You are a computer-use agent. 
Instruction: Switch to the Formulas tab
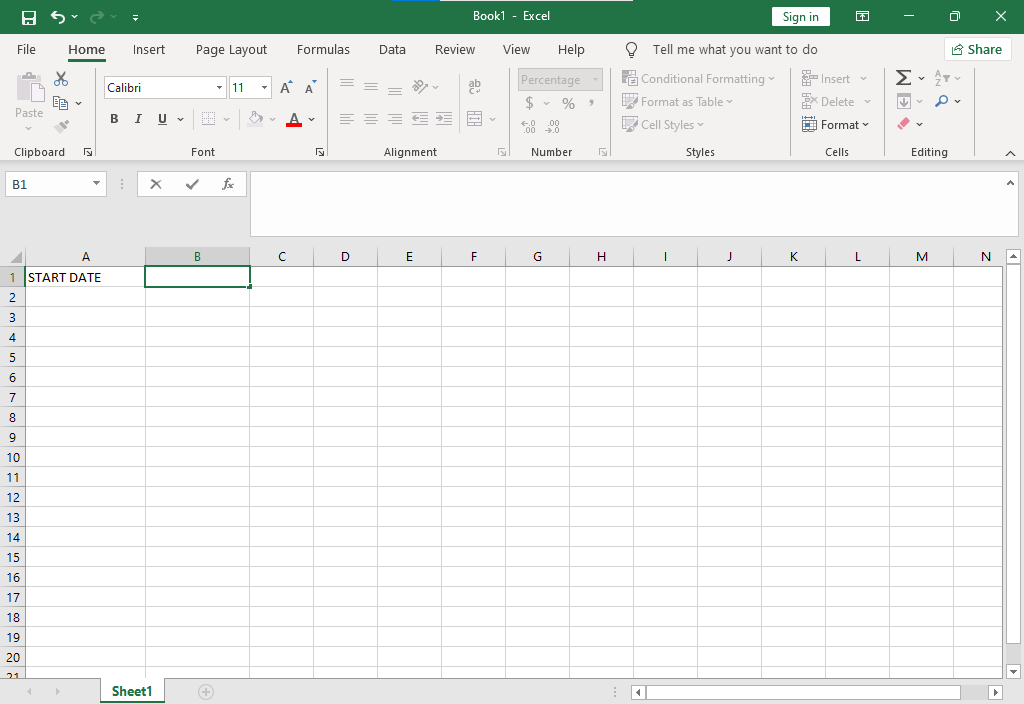click(323, 49)
